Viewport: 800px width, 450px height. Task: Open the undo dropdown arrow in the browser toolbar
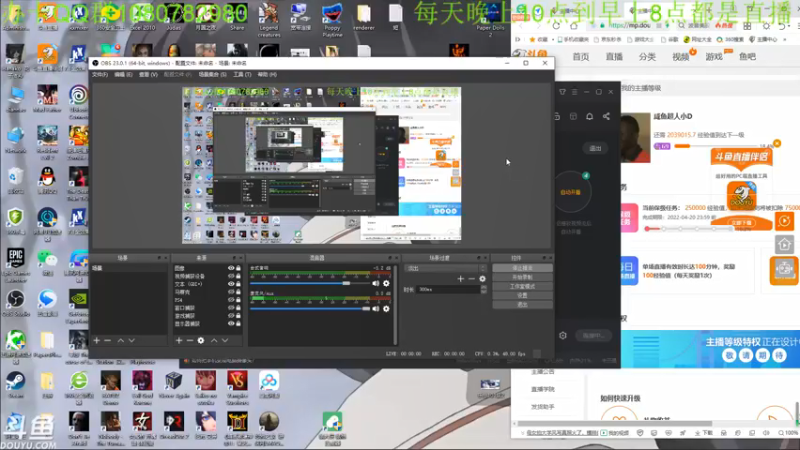[790, 26]
